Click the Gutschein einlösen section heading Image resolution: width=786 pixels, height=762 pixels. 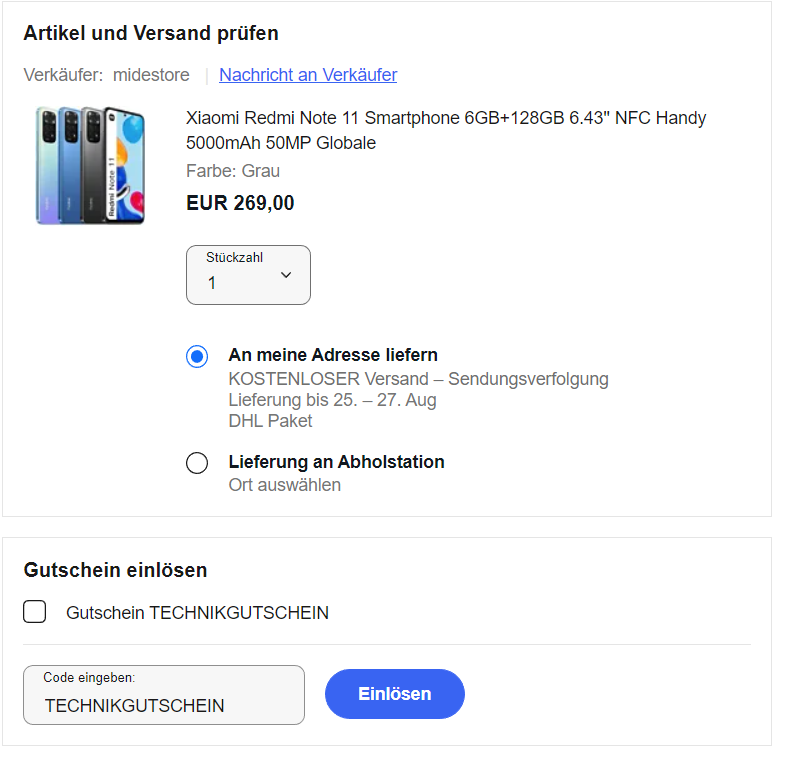[x=115, y=570]
